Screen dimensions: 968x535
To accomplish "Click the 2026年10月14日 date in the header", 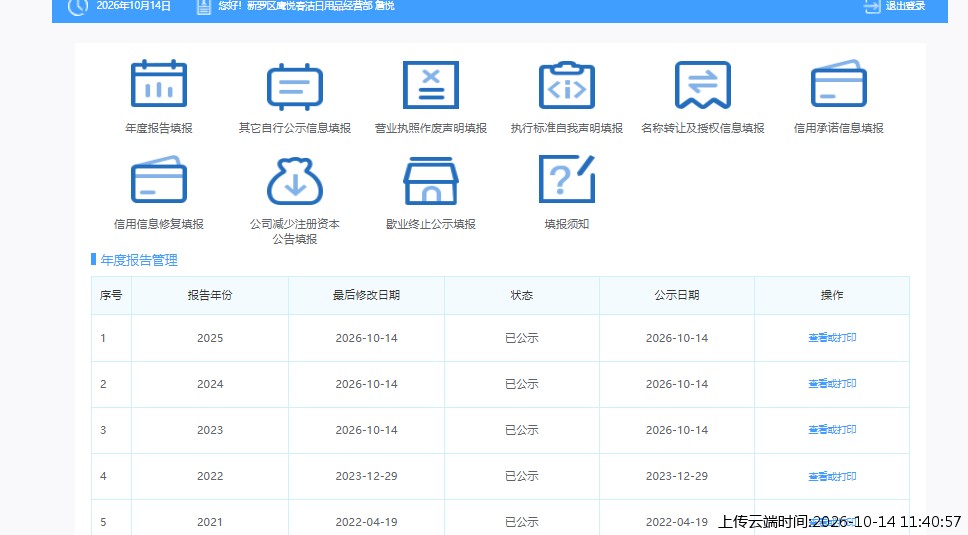I will tap(134, 6).
